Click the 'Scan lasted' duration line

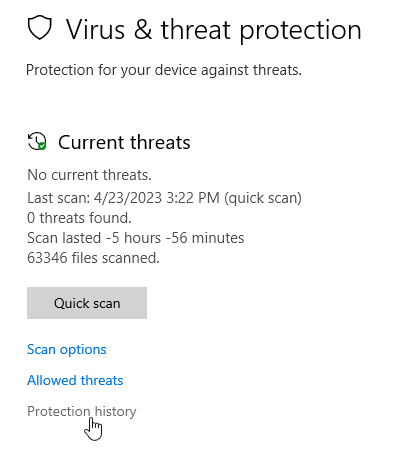(x=136, y=238)
